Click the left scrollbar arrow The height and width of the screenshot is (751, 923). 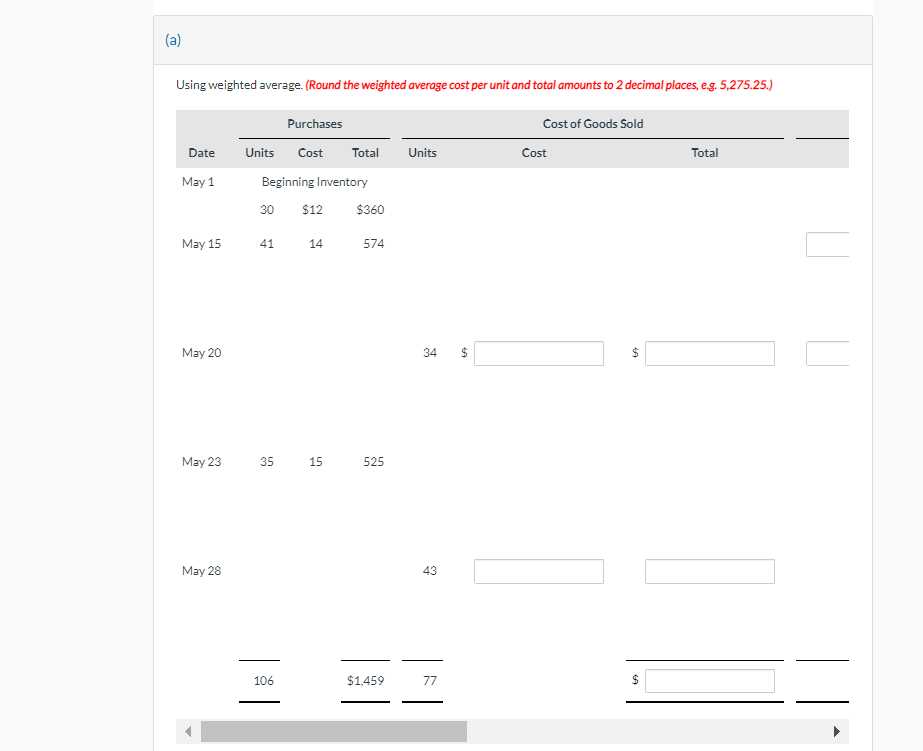(188, 731)
